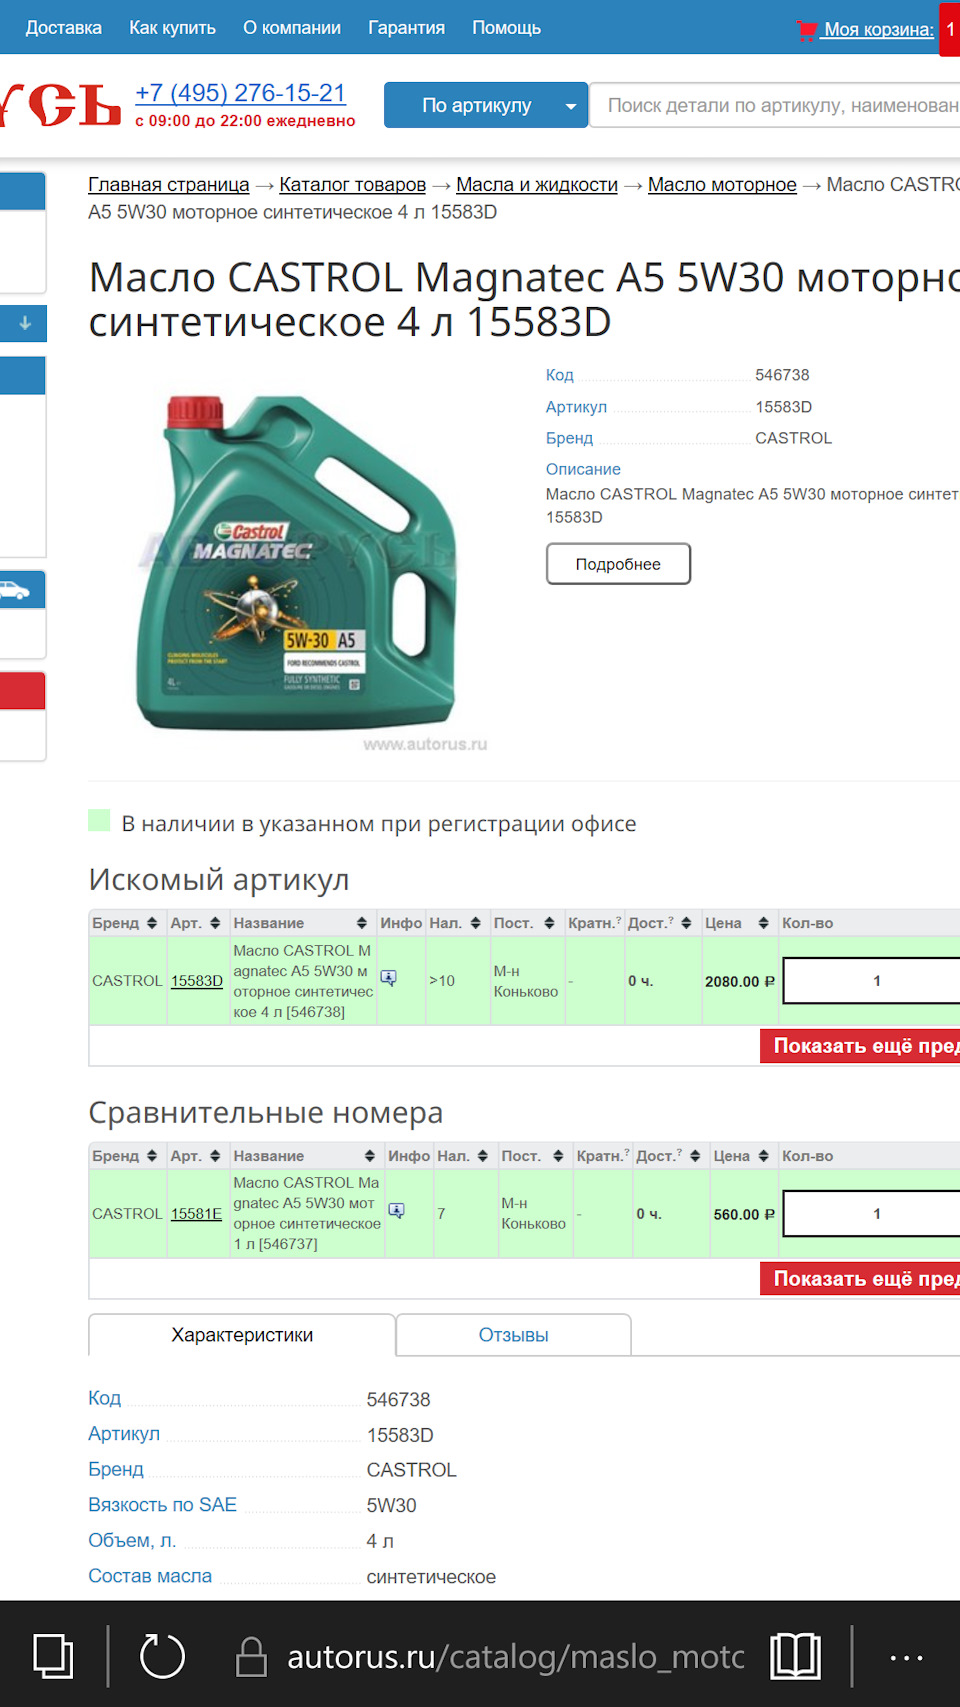
Task: Sort Сравнительные номера table by Название
Action: click(370, 1156)
